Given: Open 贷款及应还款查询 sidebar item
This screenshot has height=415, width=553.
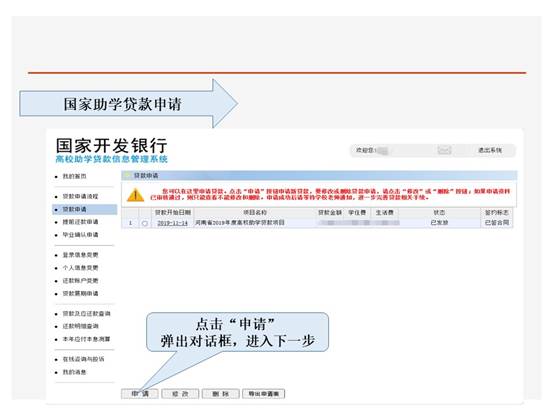Looking at the screenshot, I should 86,313.
